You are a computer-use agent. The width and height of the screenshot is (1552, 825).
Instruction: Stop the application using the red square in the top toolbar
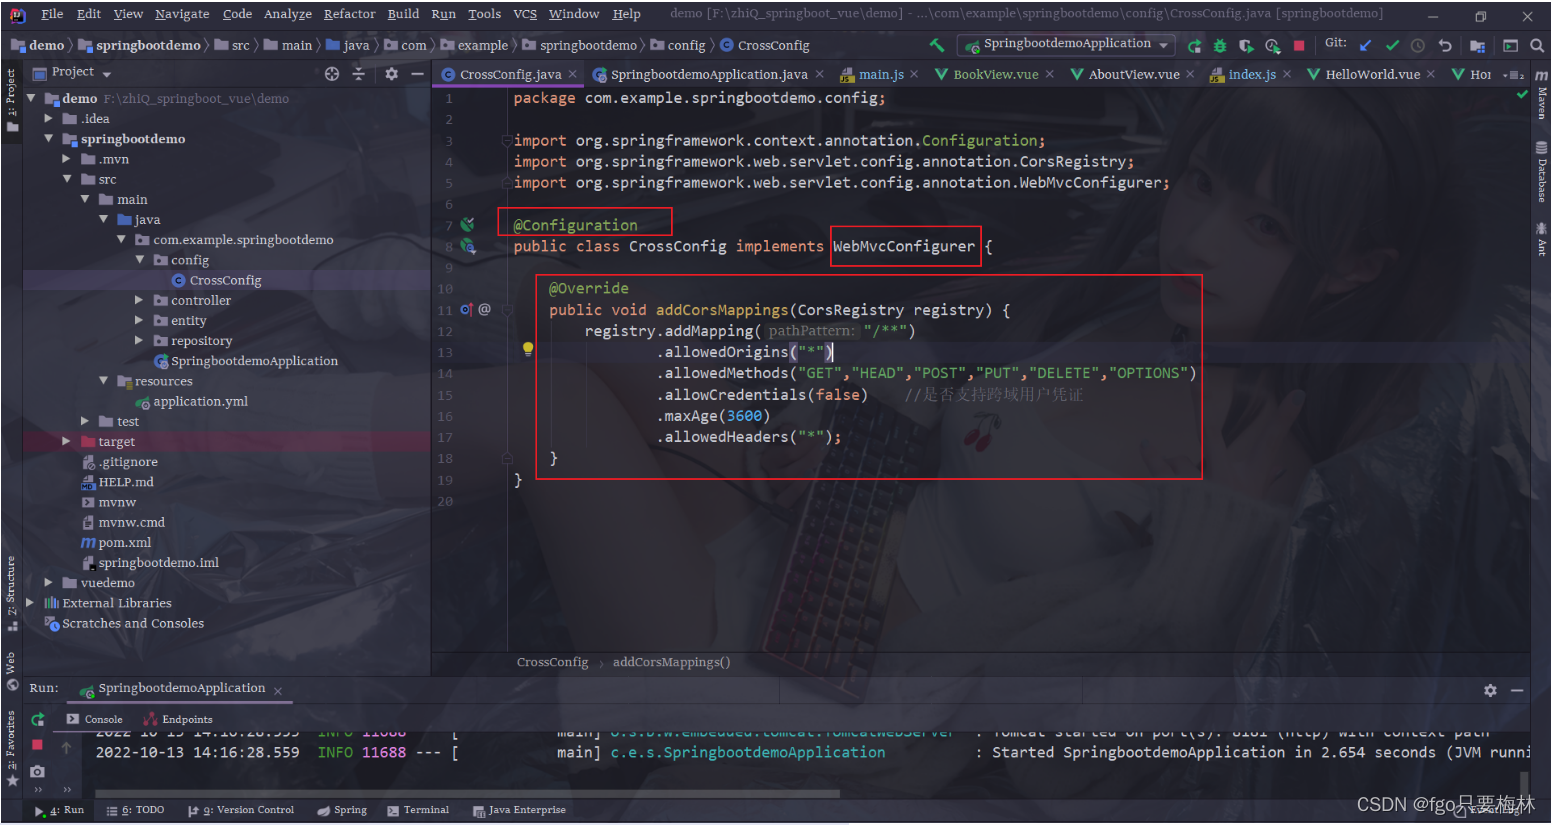point(1299,46)
